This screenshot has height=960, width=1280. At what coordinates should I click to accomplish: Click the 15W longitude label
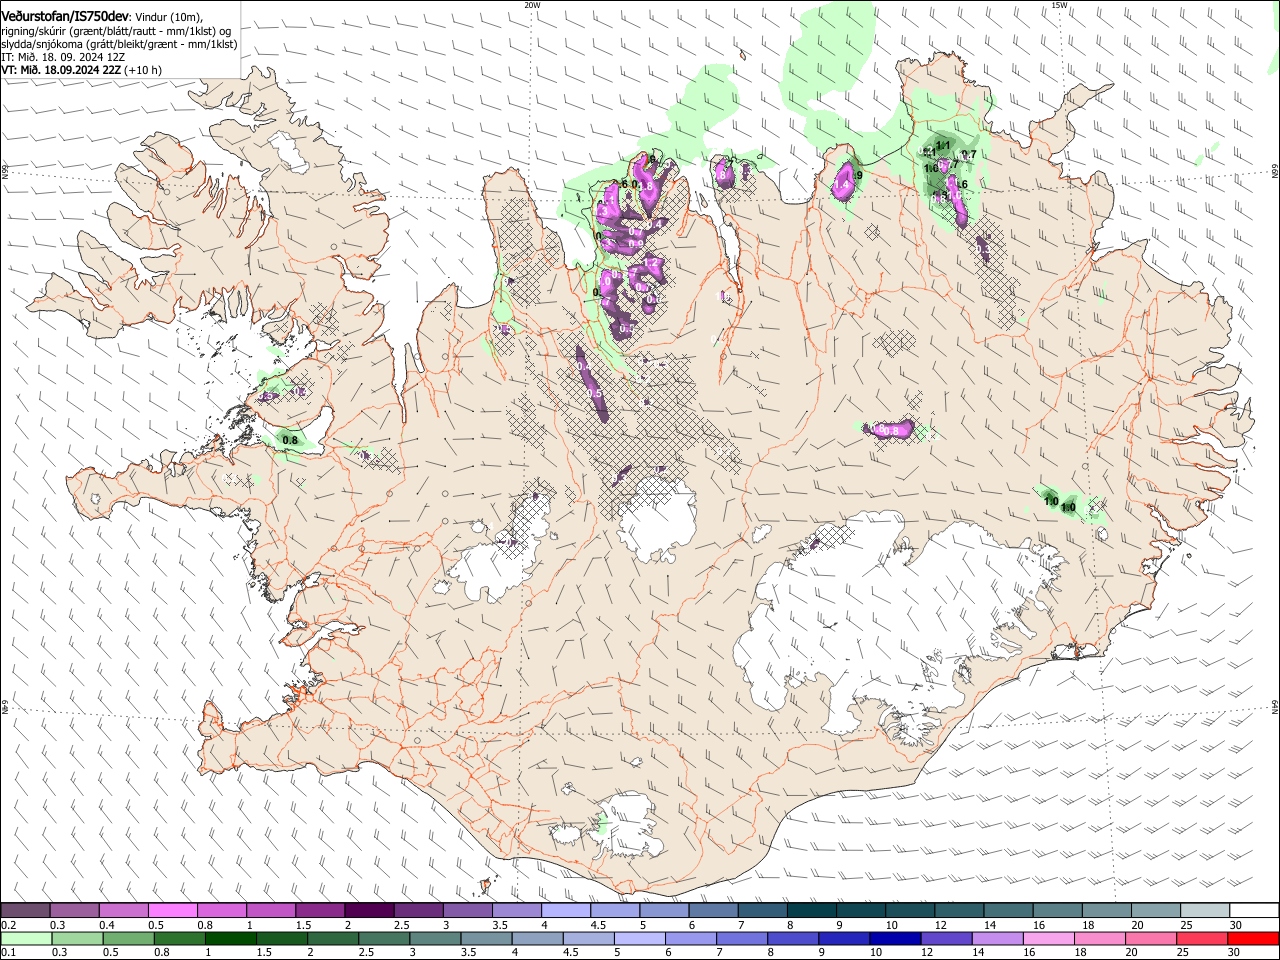(1059, 5)
